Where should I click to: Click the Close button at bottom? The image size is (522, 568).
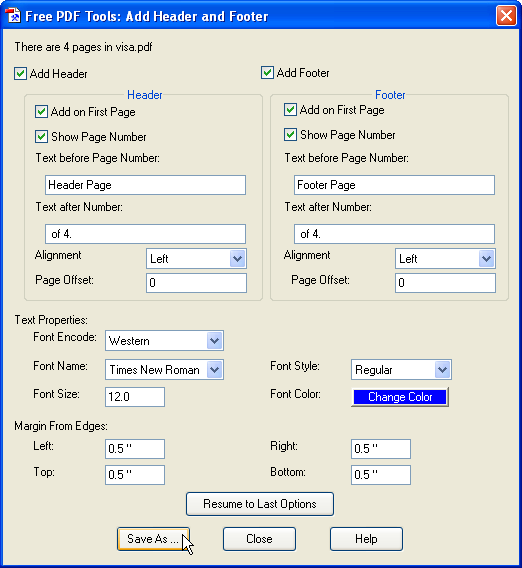coord(259,539)
